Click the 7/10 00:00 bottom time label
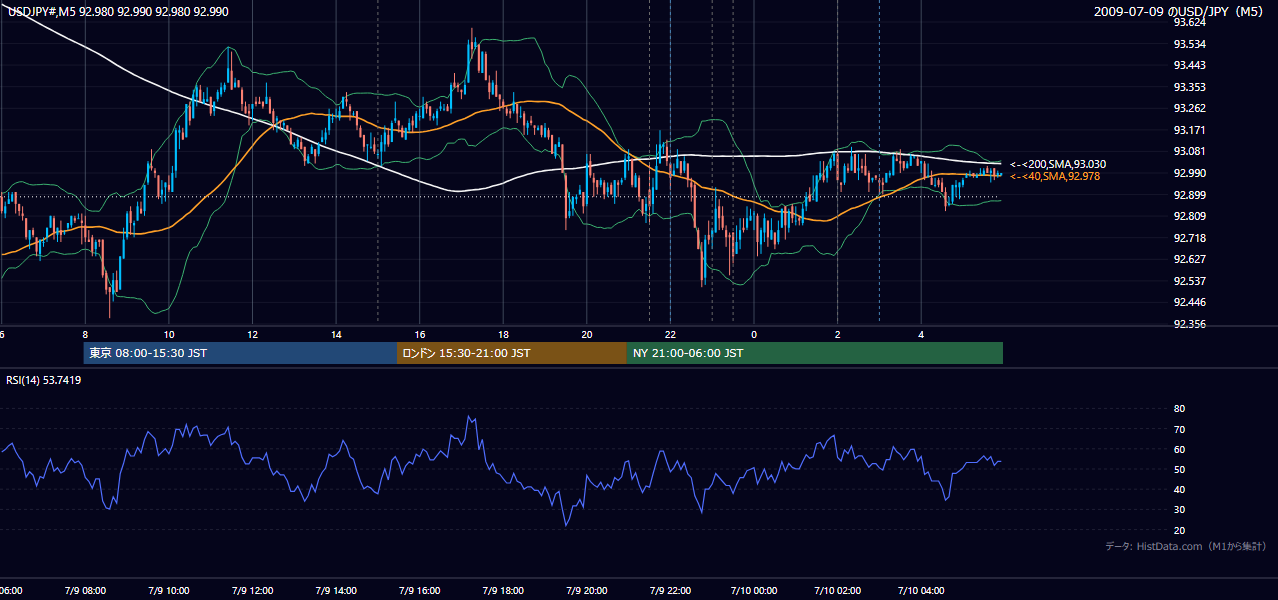 (x=754, y=591)
